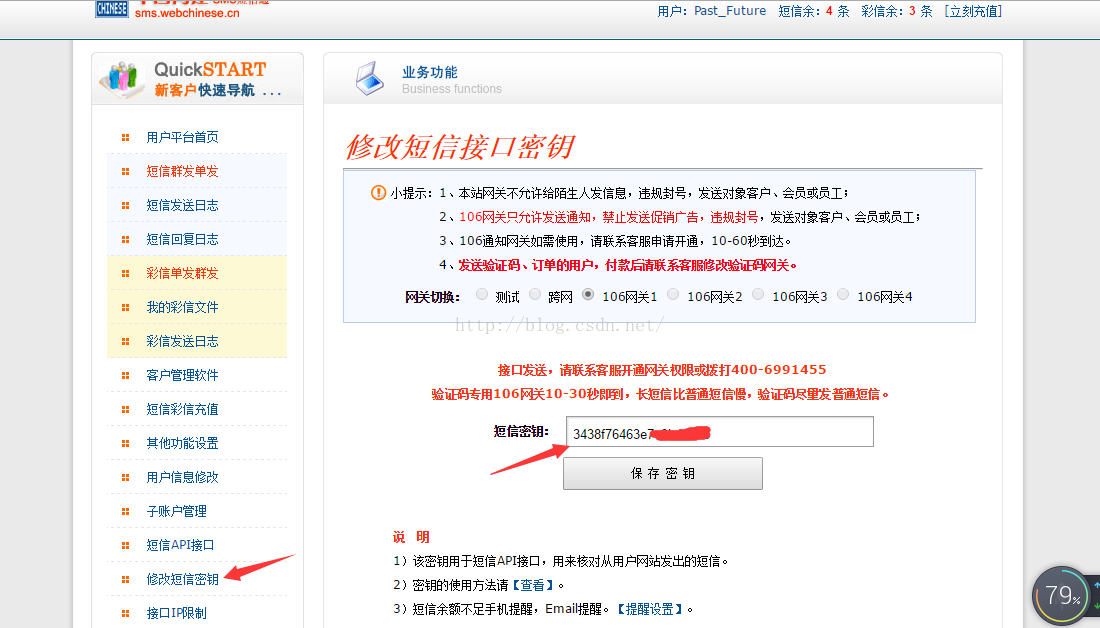1100x628 pixels.
Task: Go to 短信彩信充值 page
Action: [182, 410]
